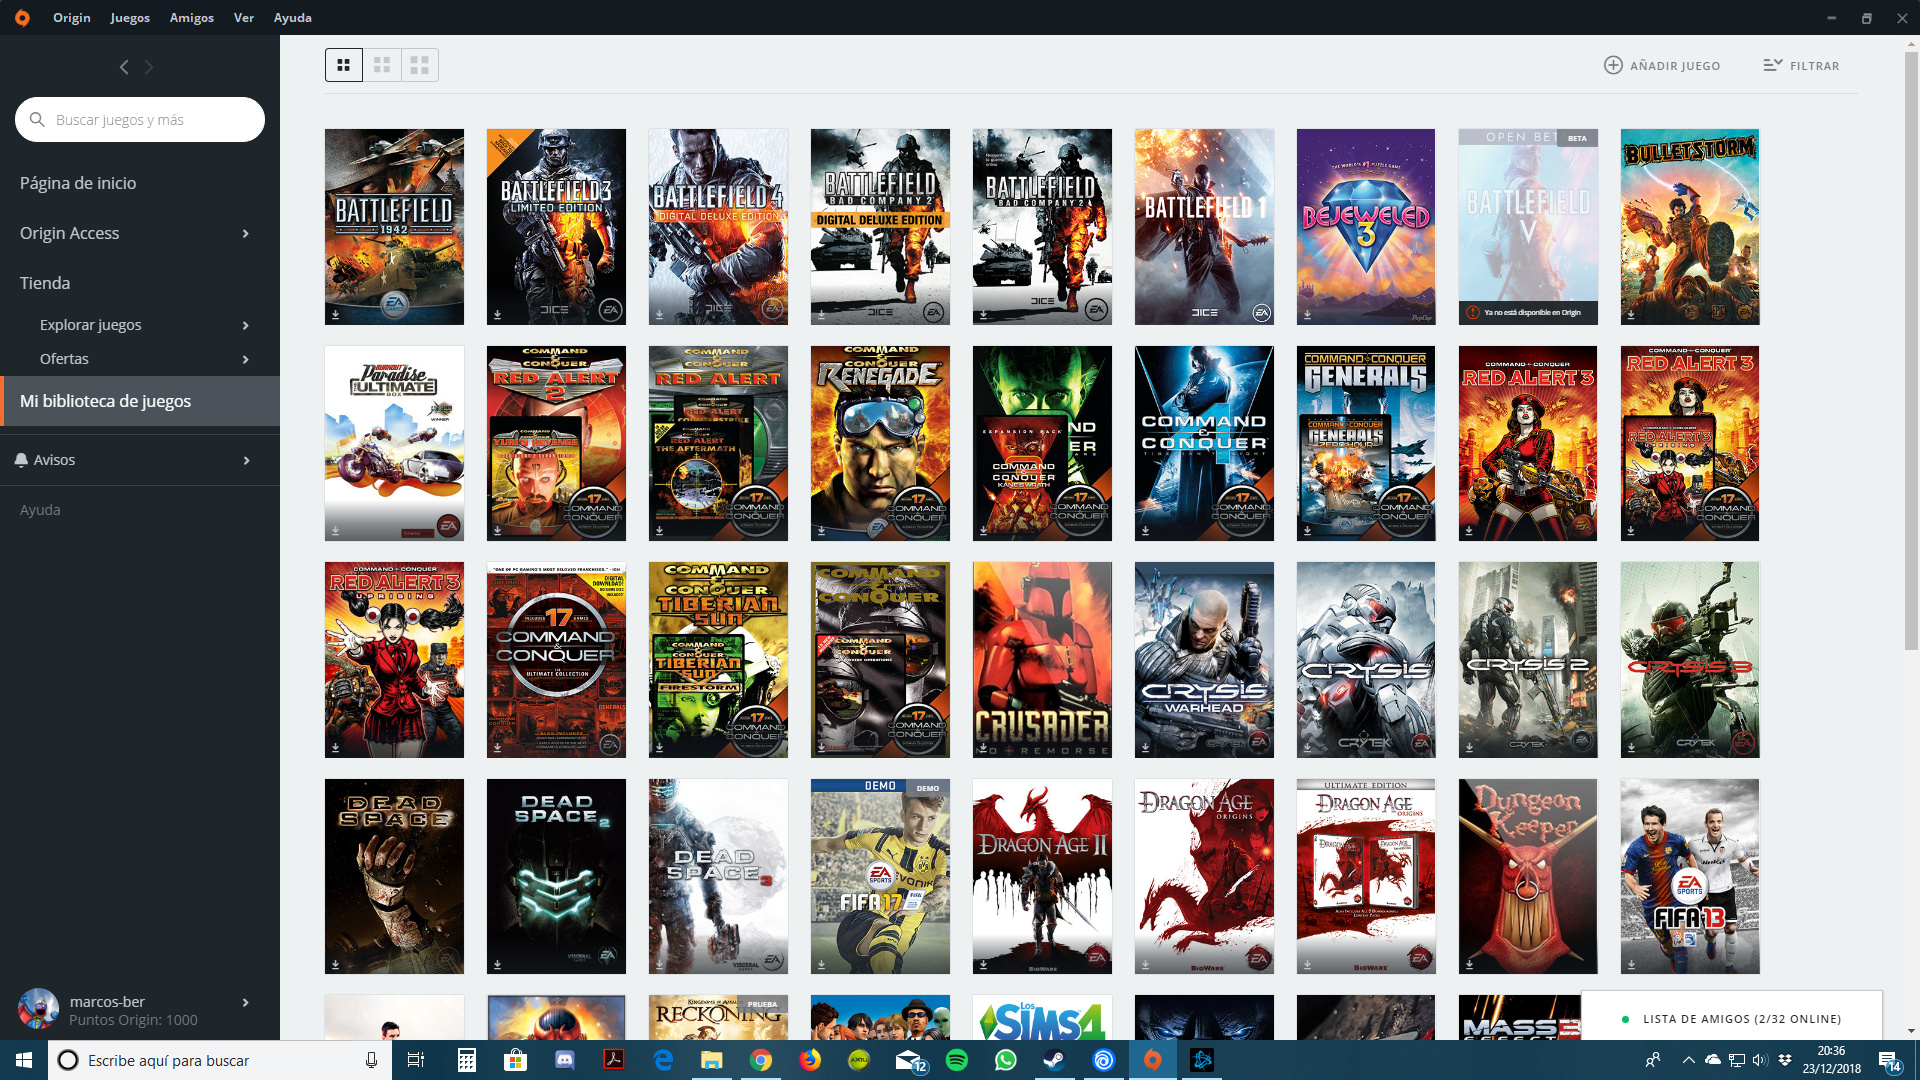This screenshot has width=1920, height=1080.
Task: Open the Ver menu
Action: coord(244,18)
